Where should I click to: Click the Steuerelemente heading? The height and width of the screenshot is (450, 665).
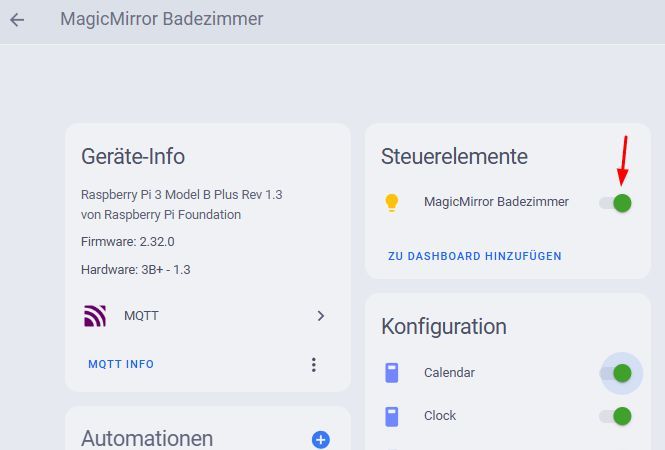(454, 156)
